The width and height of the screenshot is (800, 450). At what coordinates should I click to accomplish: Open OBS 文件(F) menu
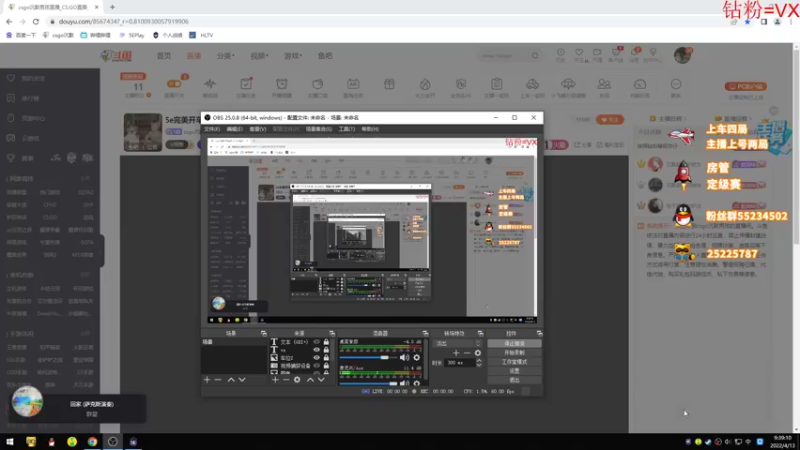pyautogui.click(x=212, y=129)
